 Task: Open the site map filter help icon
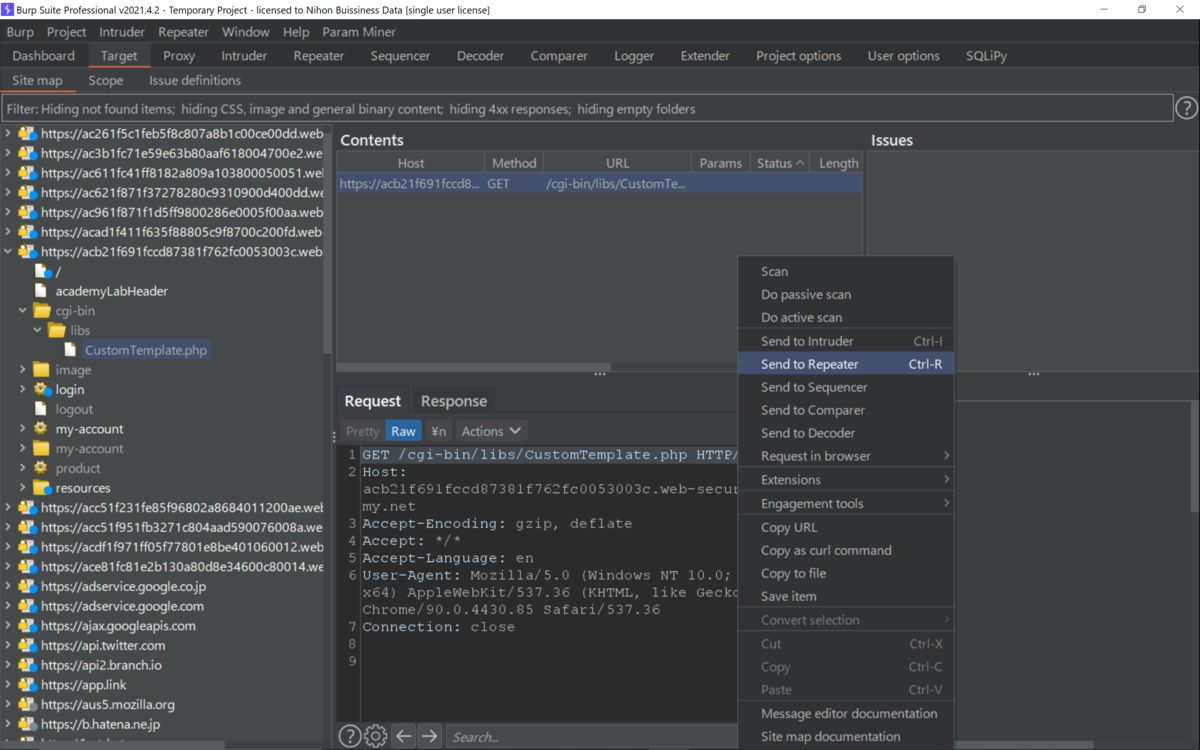tap(1186, 108)
